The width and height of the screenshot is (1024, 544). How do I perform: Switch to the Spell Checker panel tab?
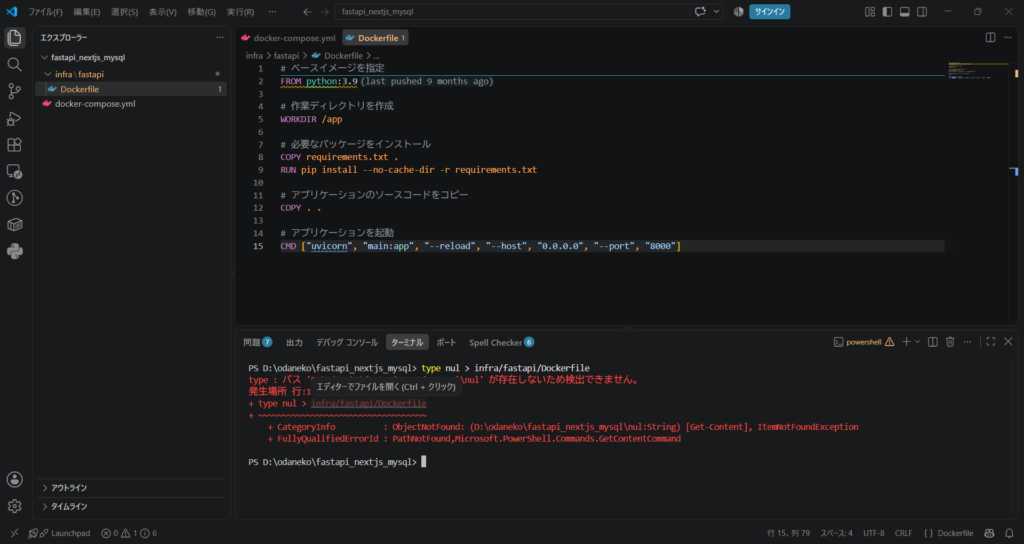tap(501, 342)
